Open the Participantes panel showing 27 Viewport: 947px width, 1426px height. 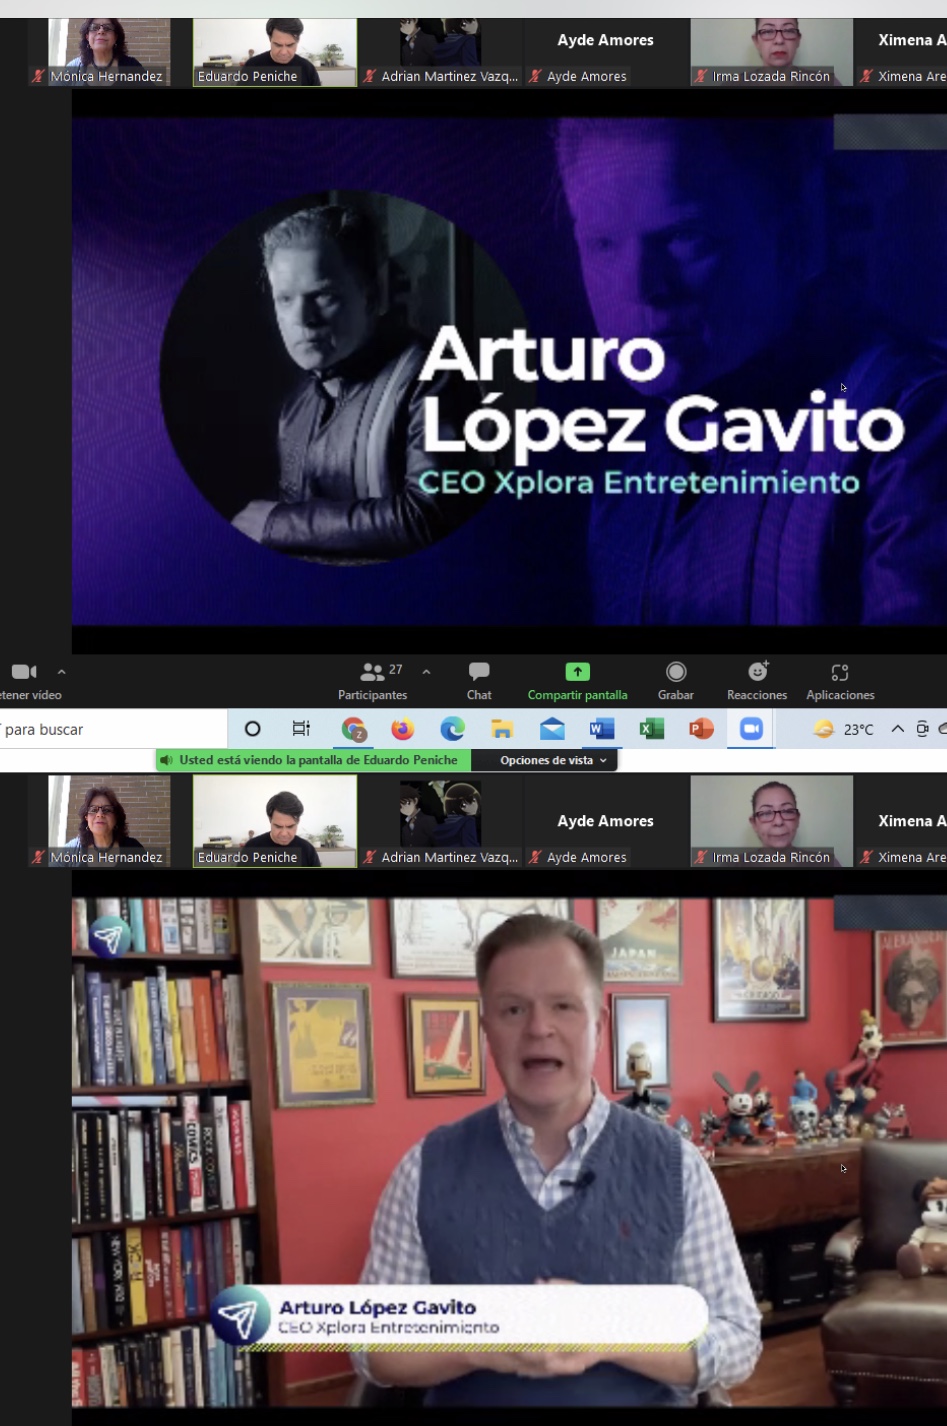(373, 681)
